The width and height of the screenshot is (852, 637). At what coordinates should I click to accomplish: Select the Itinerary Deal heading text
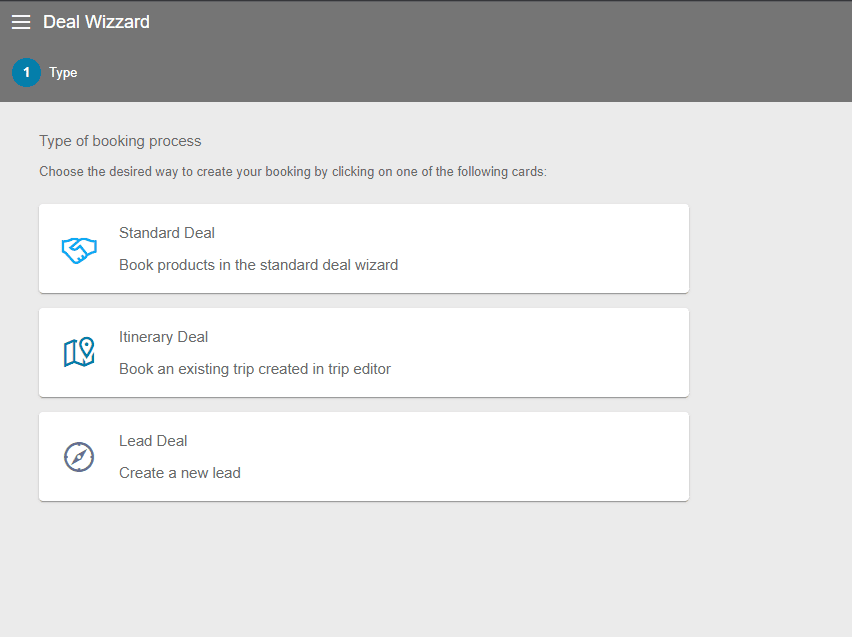(x=164, y=337)
